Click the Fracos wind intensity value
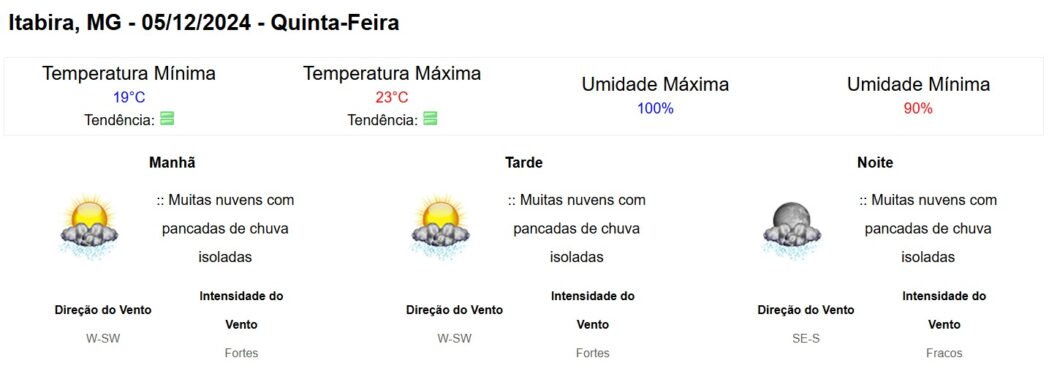This screenshot has height=366, width=1049. 944,353
